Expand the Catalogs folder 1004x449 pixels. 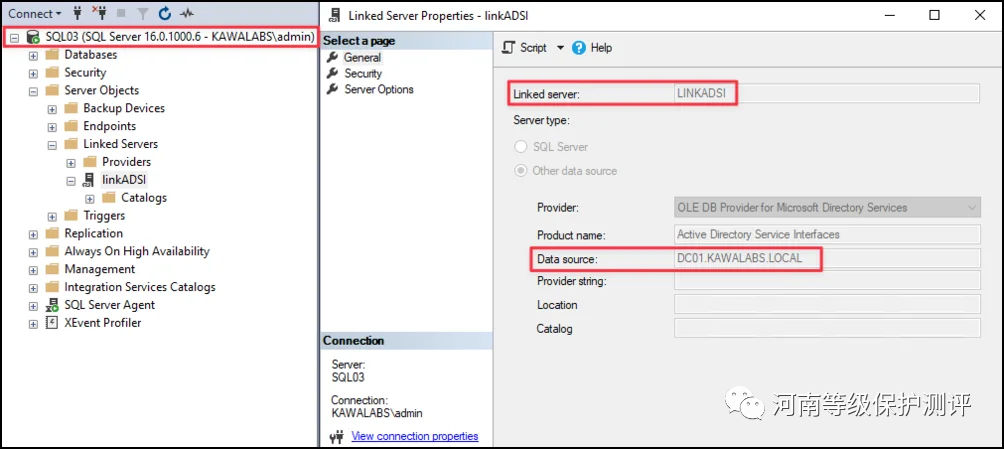[90, 199]
